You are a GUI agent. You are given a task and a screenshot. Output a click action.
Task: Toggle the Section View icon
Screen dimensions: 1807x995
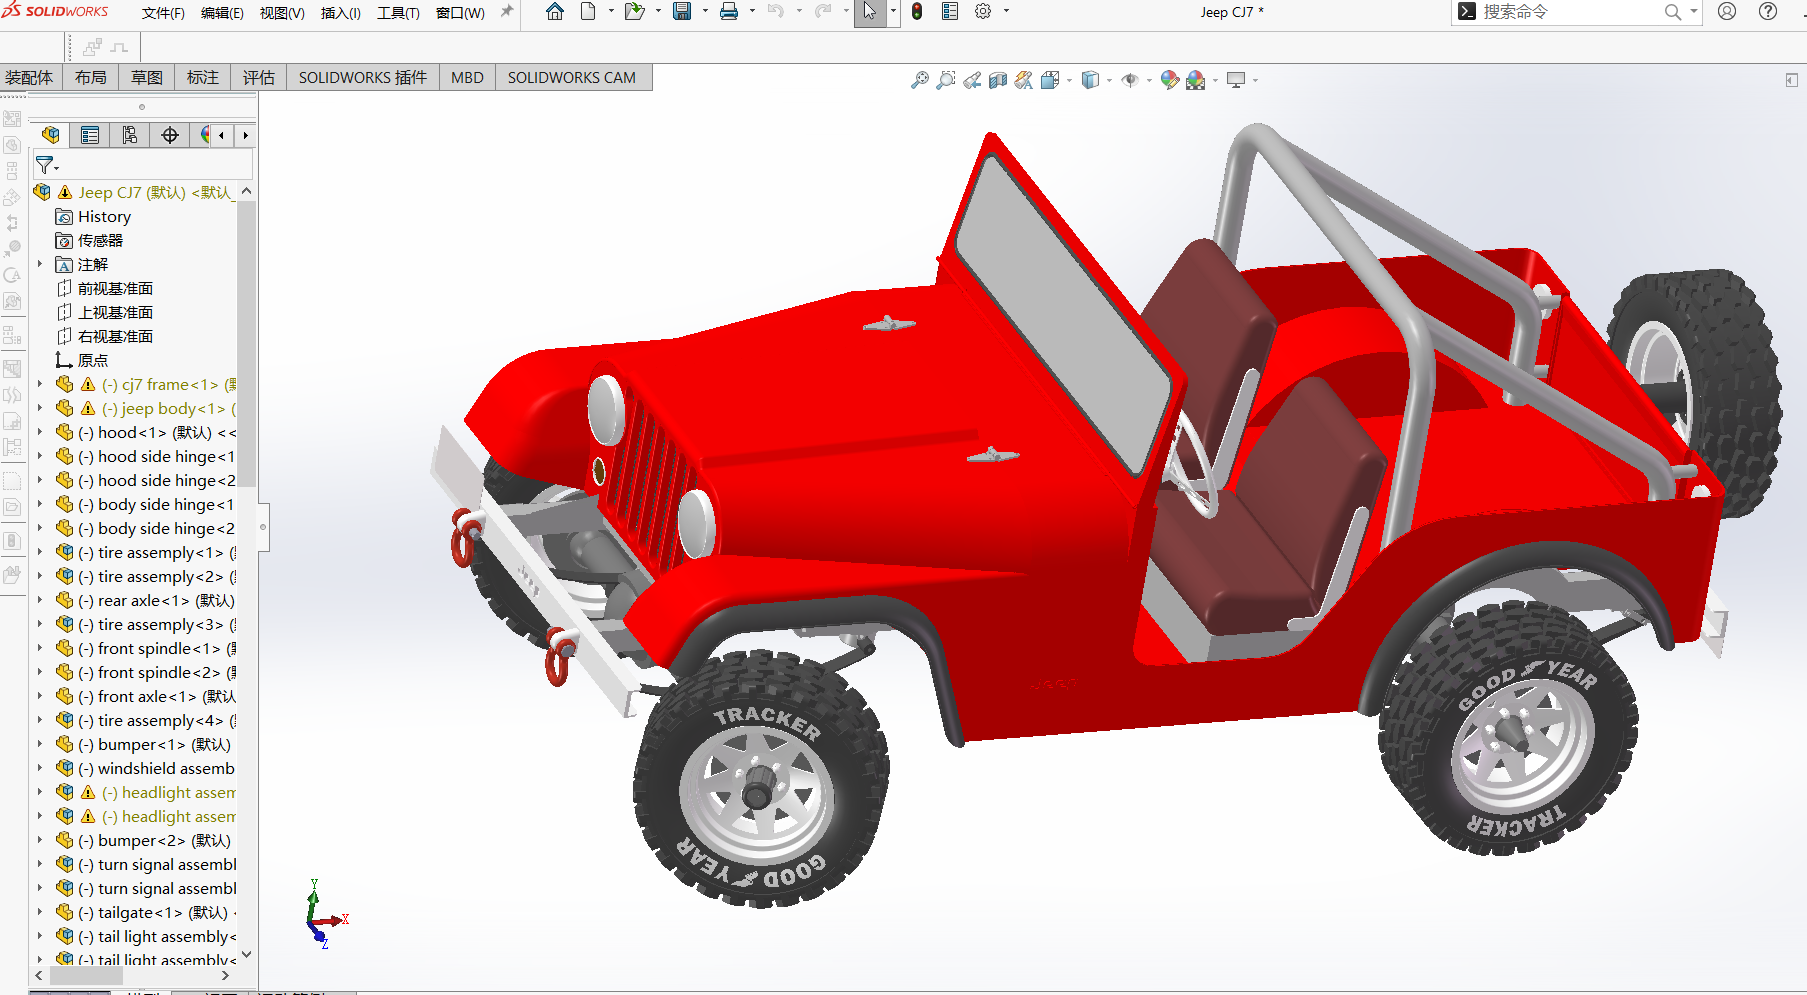(x=998, y=80)
